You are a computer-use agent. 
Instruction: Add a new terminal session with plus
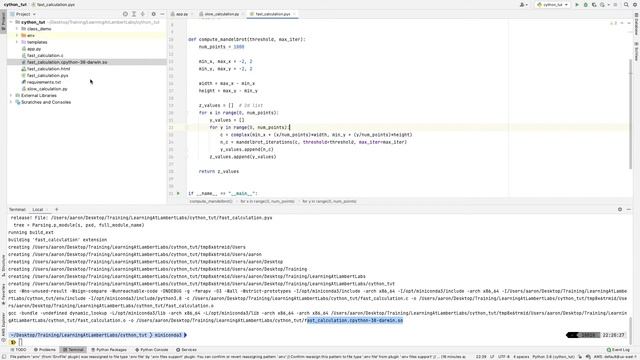click(x=57, y=209)
